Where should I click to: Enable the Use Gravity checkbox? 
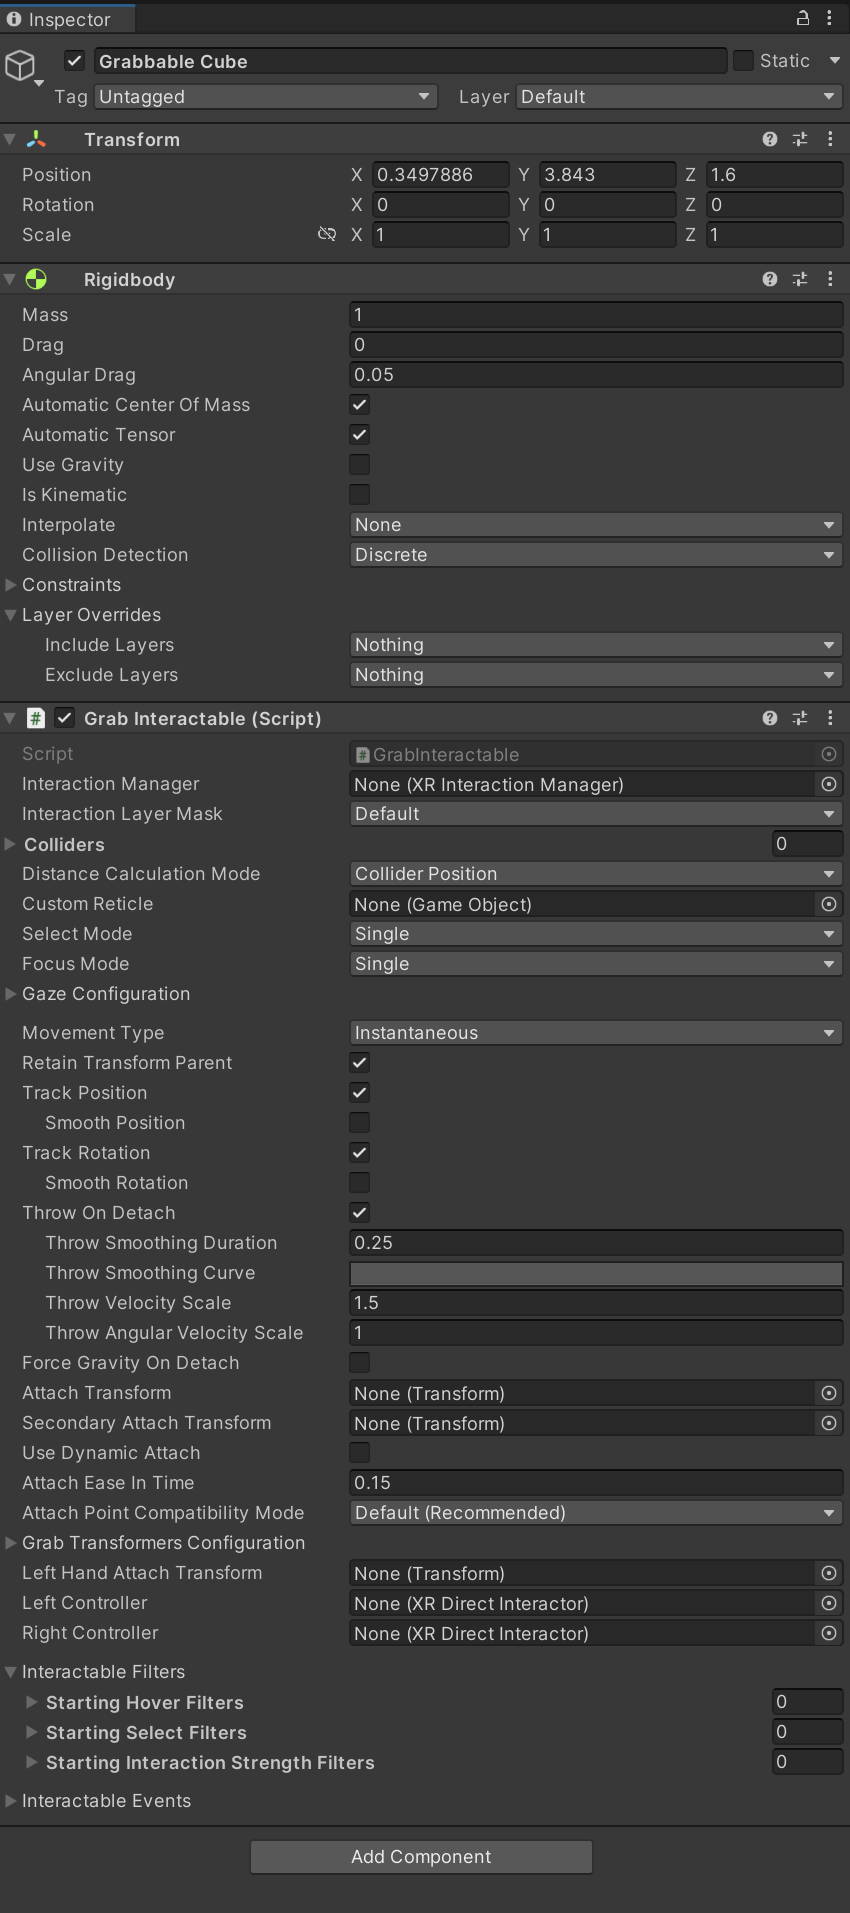tap(360, 464)
